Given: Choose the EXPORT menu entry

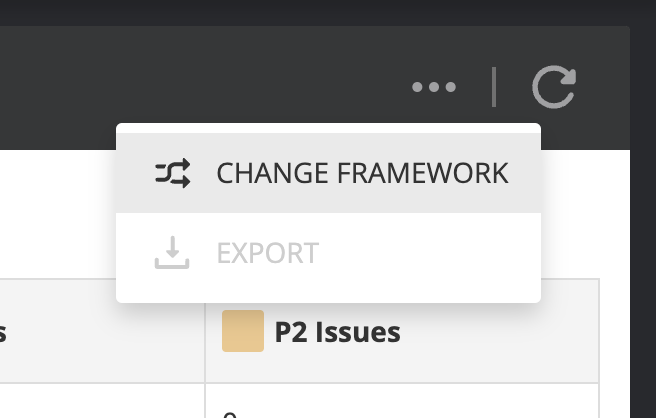Looking at the screenshot, I should [x=267, y=252].
